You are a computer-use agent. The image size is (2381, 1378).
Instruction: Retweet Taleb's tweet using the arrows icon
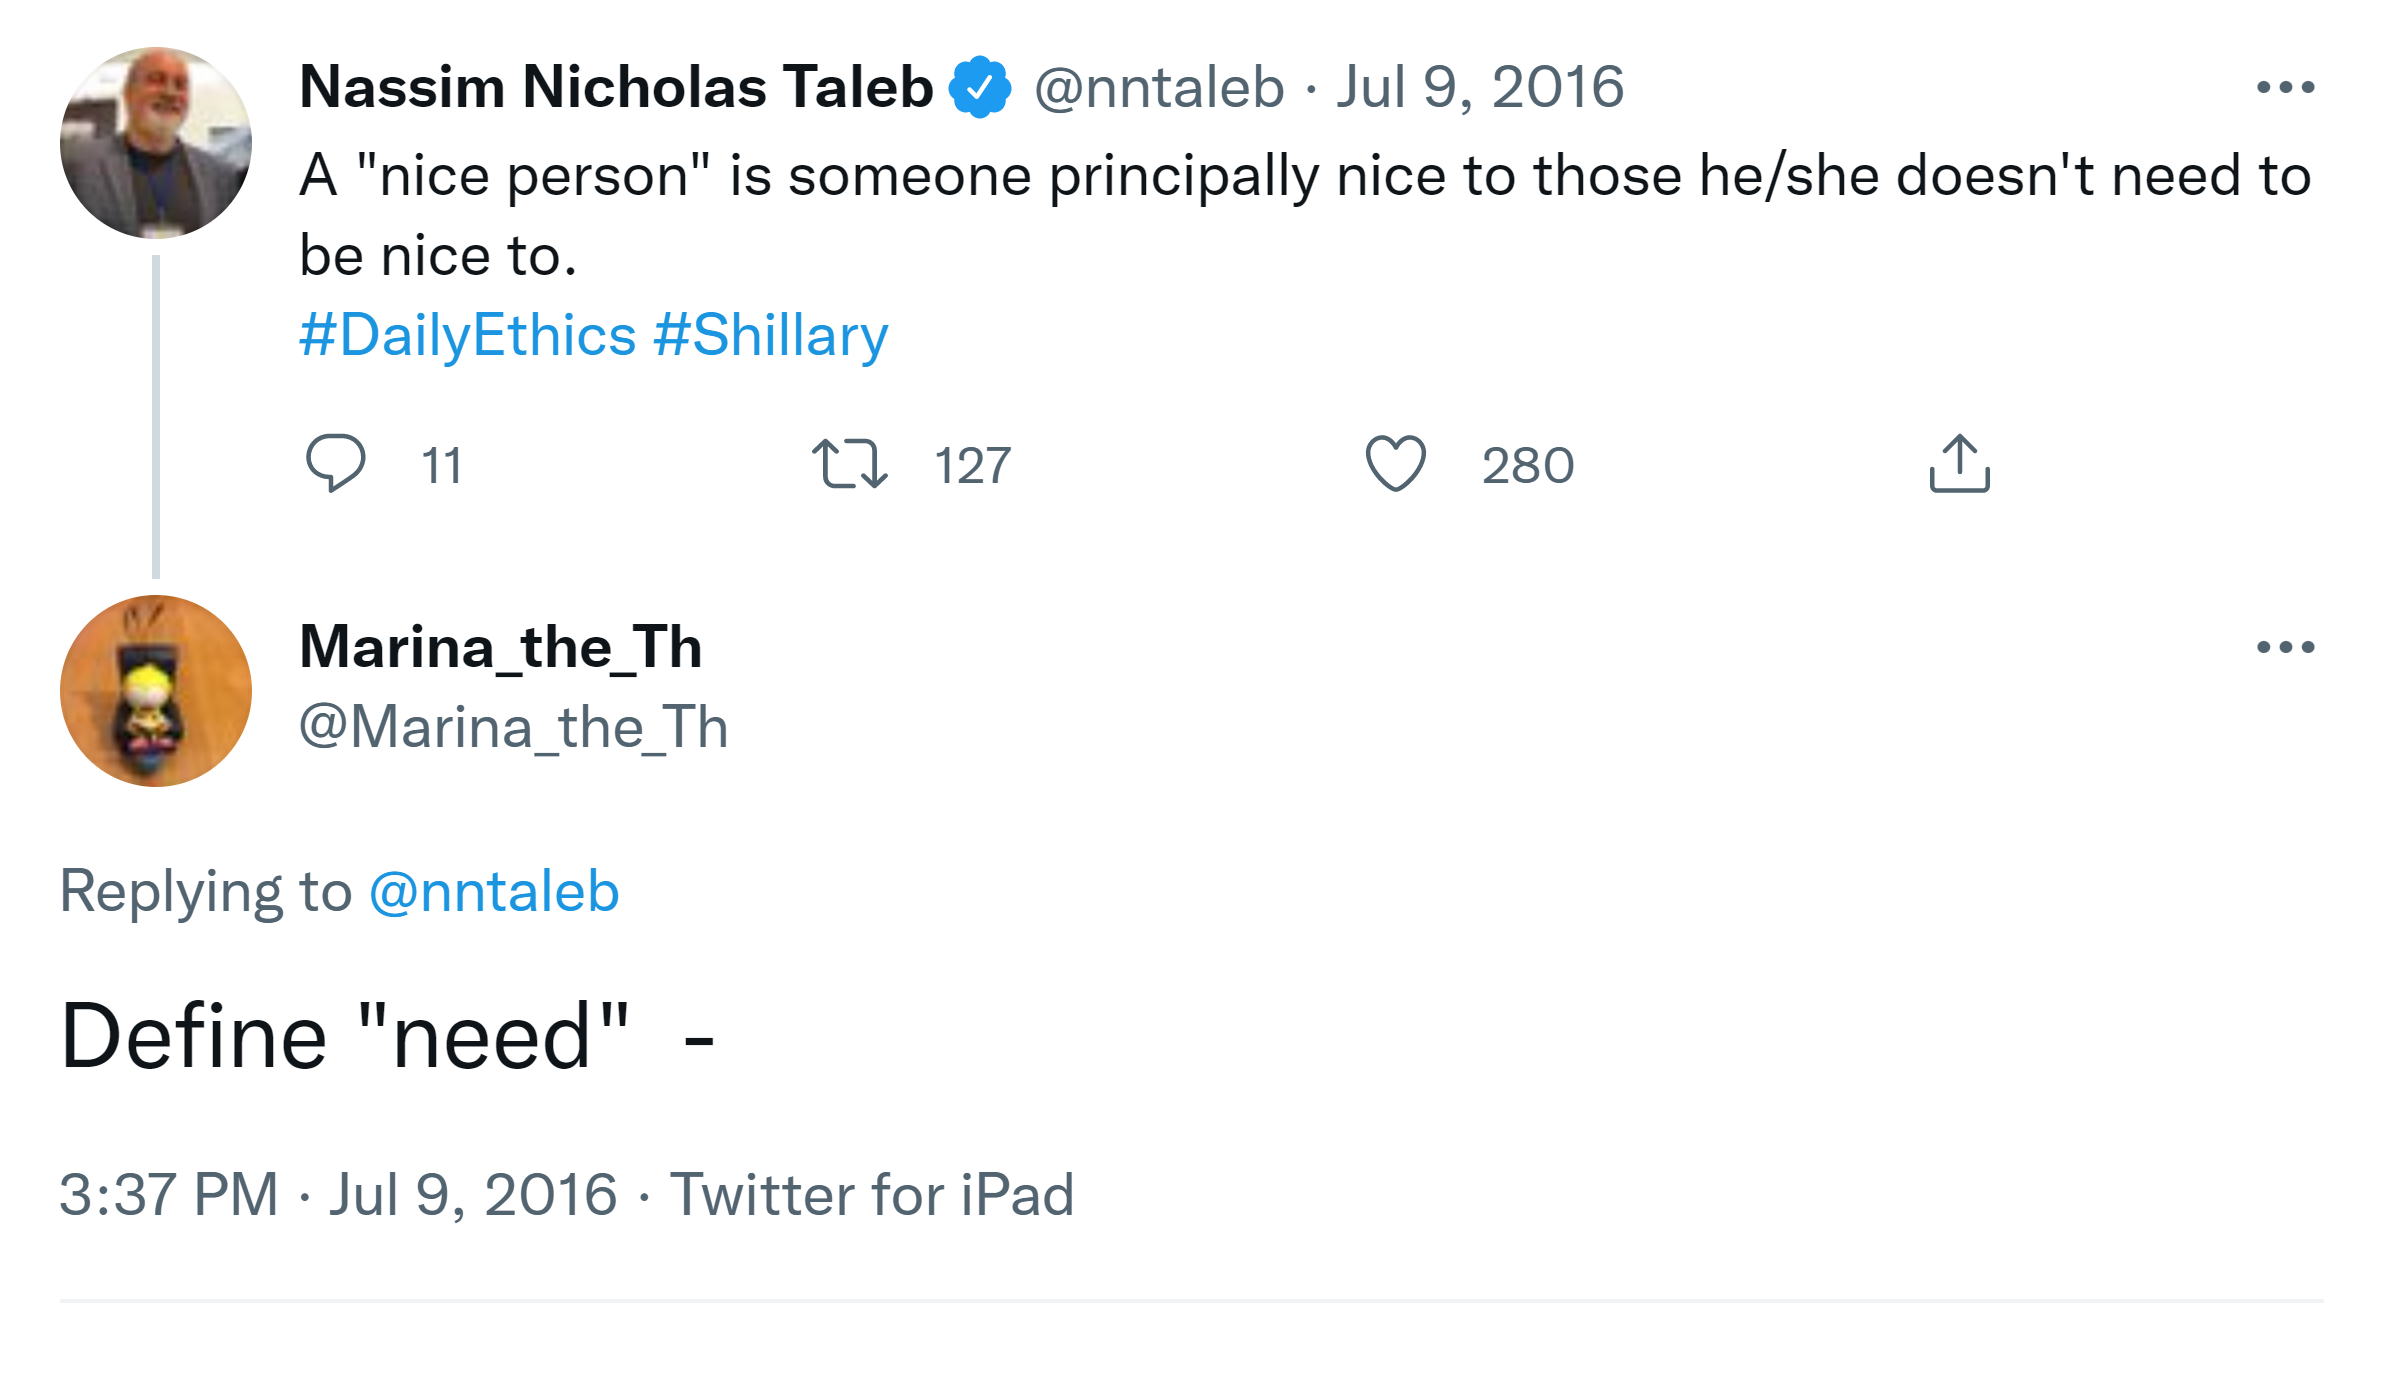[x=849, y=464]
